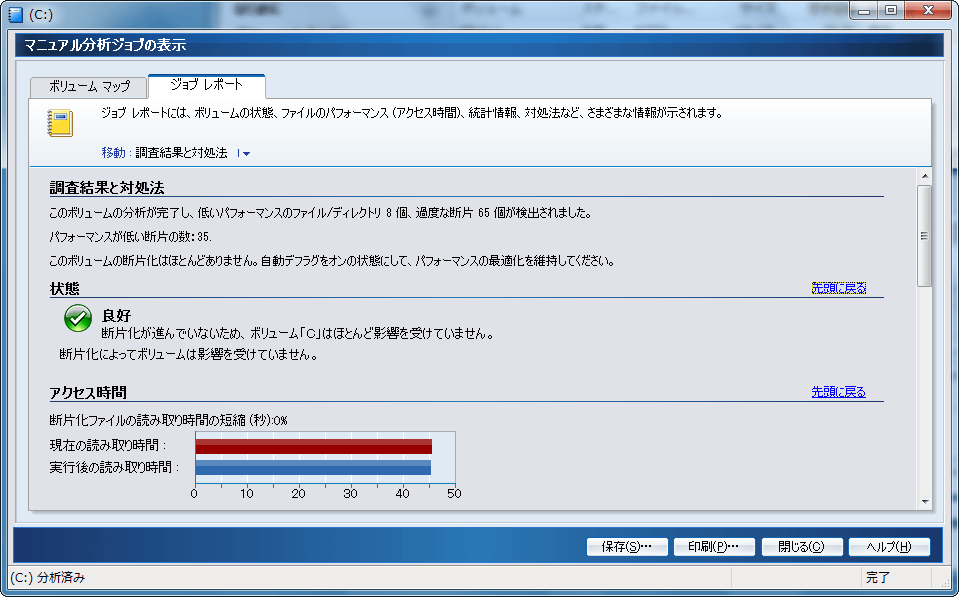959x597 pixels.
Task: Click the green checkmark 良好 status icon
Action: click(x=77, y=319)
